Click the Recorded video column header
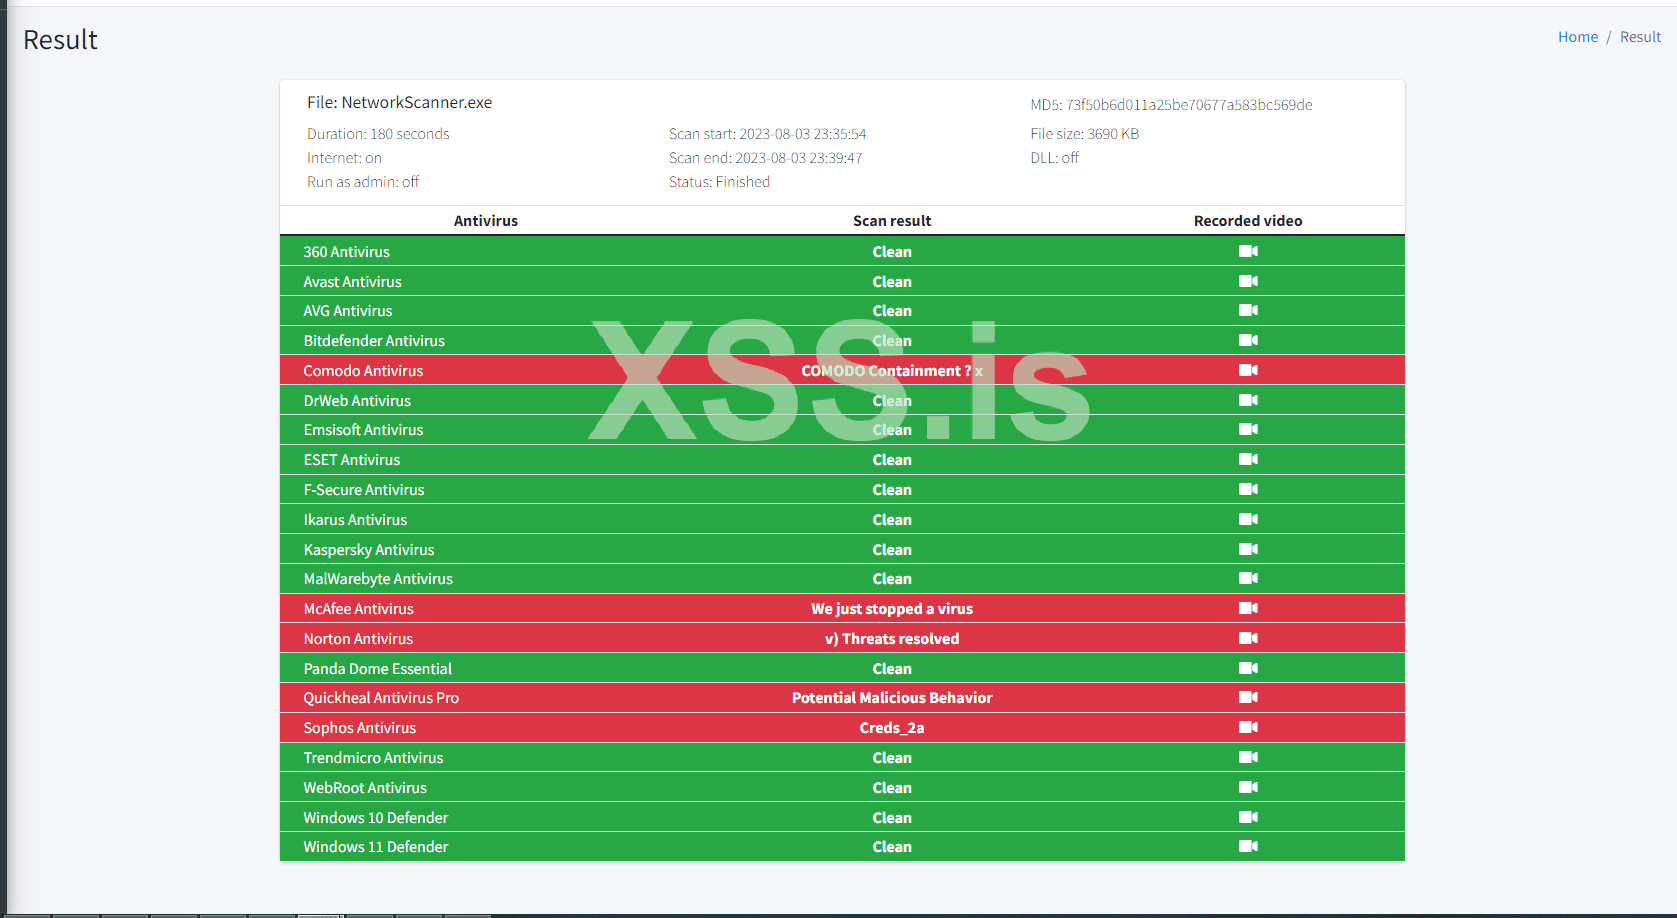The width and height of the screenshot is (1677, 918). tap(1248, 221)
